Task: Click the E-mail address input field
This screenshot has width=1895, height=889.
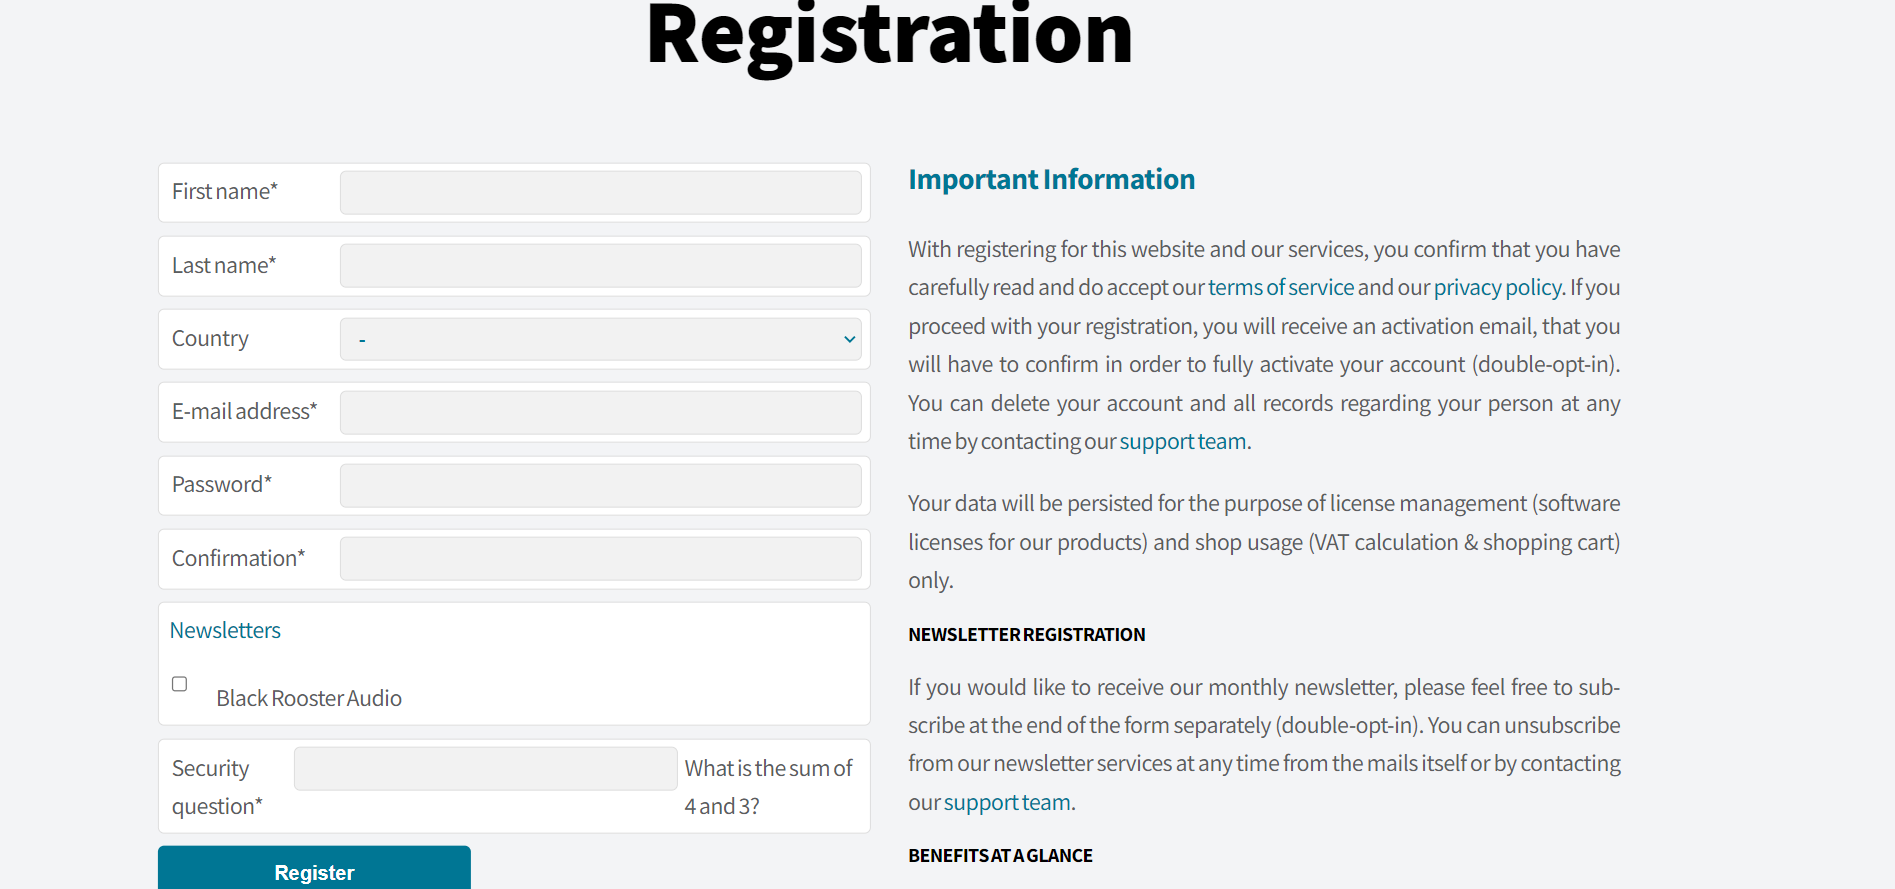Action: pos(600,412)
